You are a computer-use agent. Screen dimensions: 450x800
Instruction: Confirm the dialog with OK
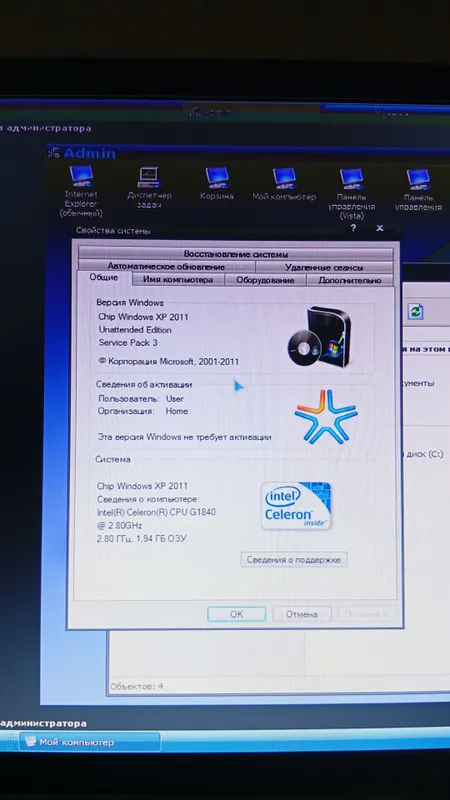(237, 614)
